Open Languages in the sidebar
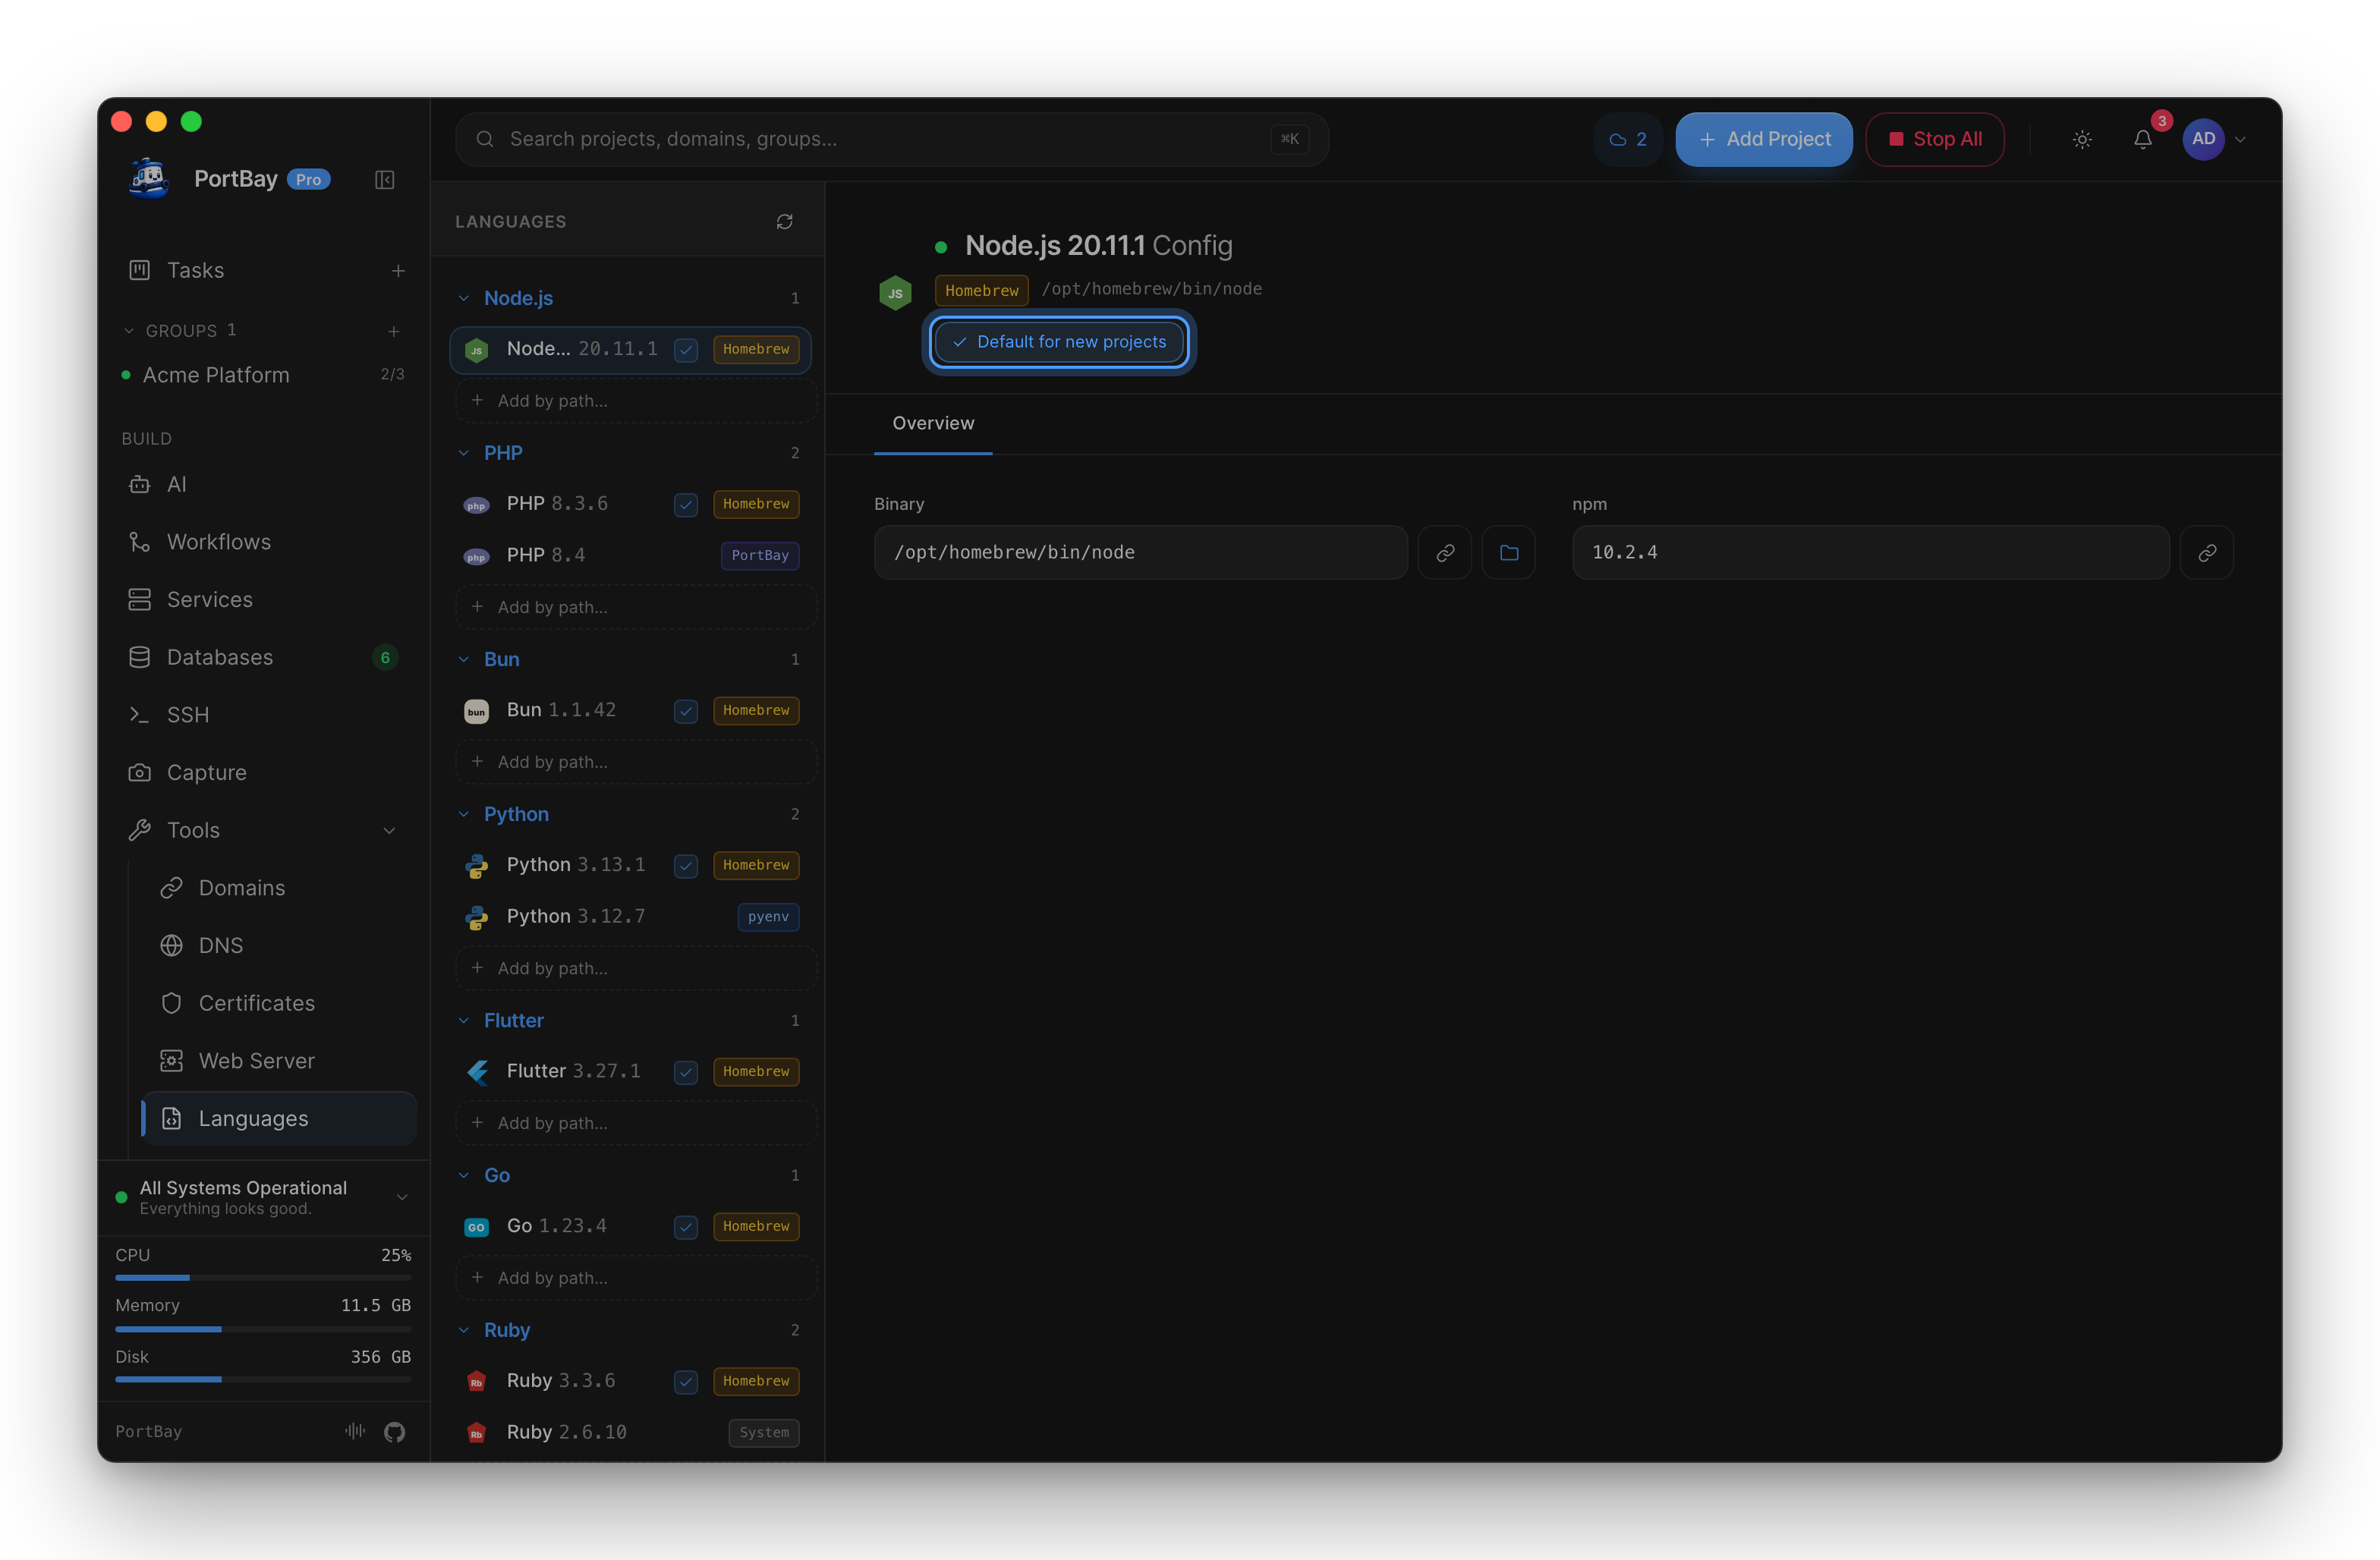 pos(279,1119)
